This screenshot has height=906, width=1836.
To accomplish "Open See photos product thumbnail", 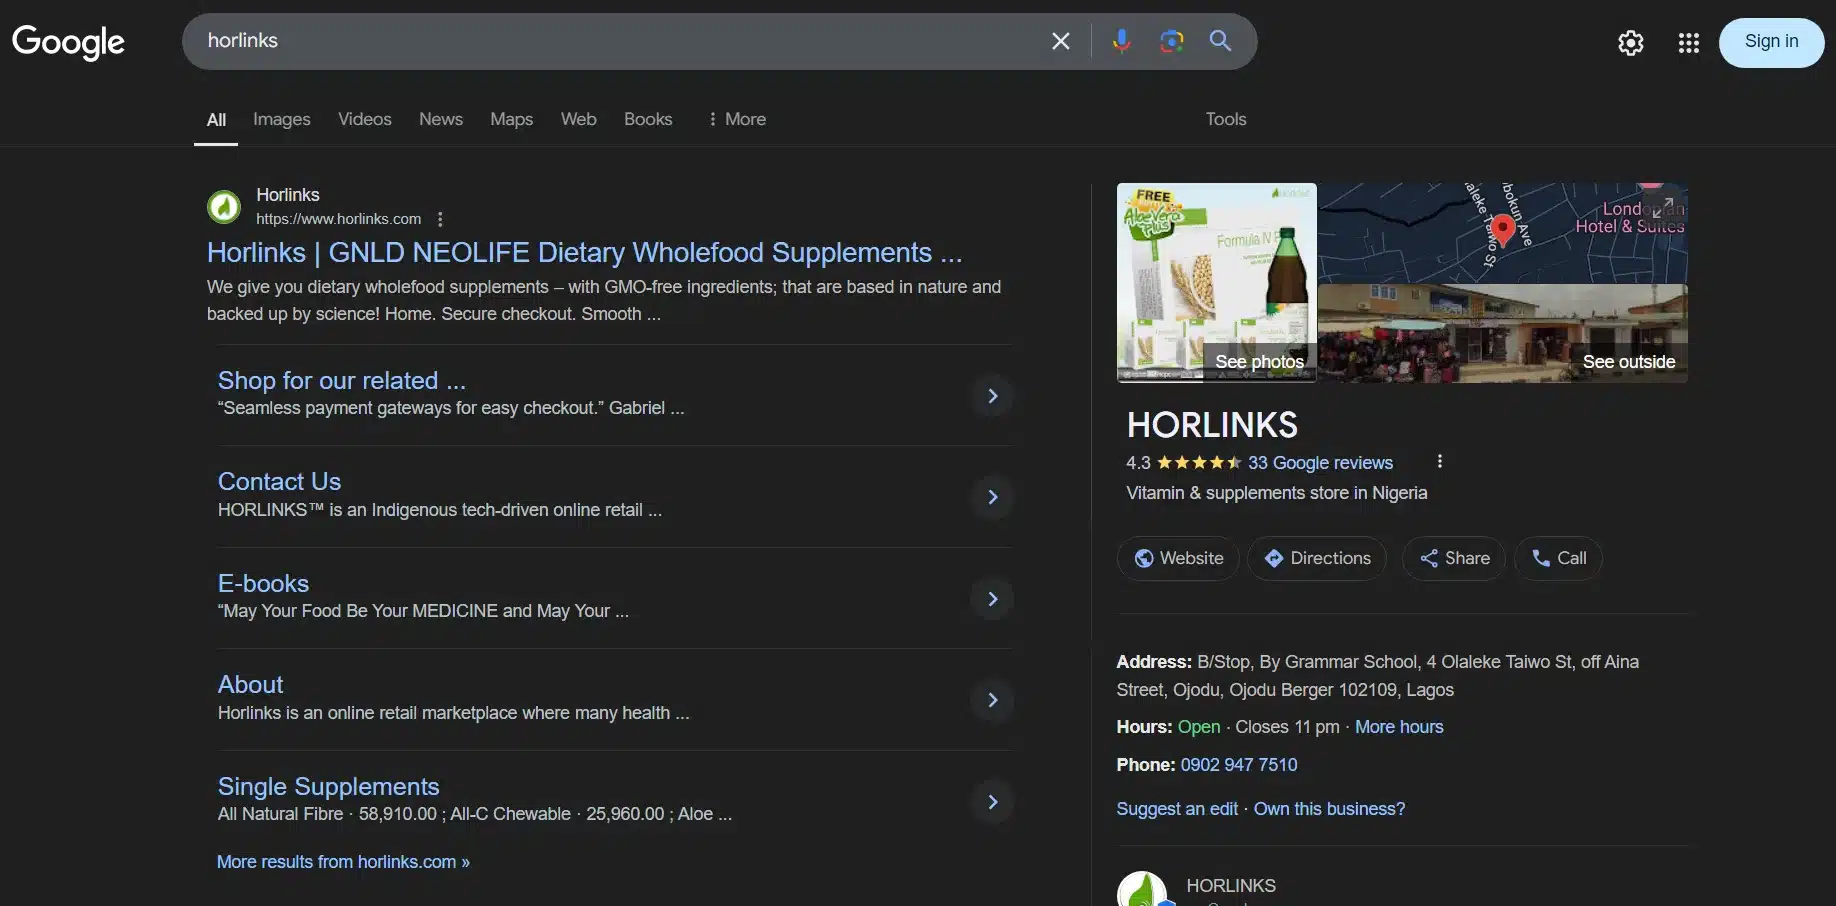I will (1216, 282).
